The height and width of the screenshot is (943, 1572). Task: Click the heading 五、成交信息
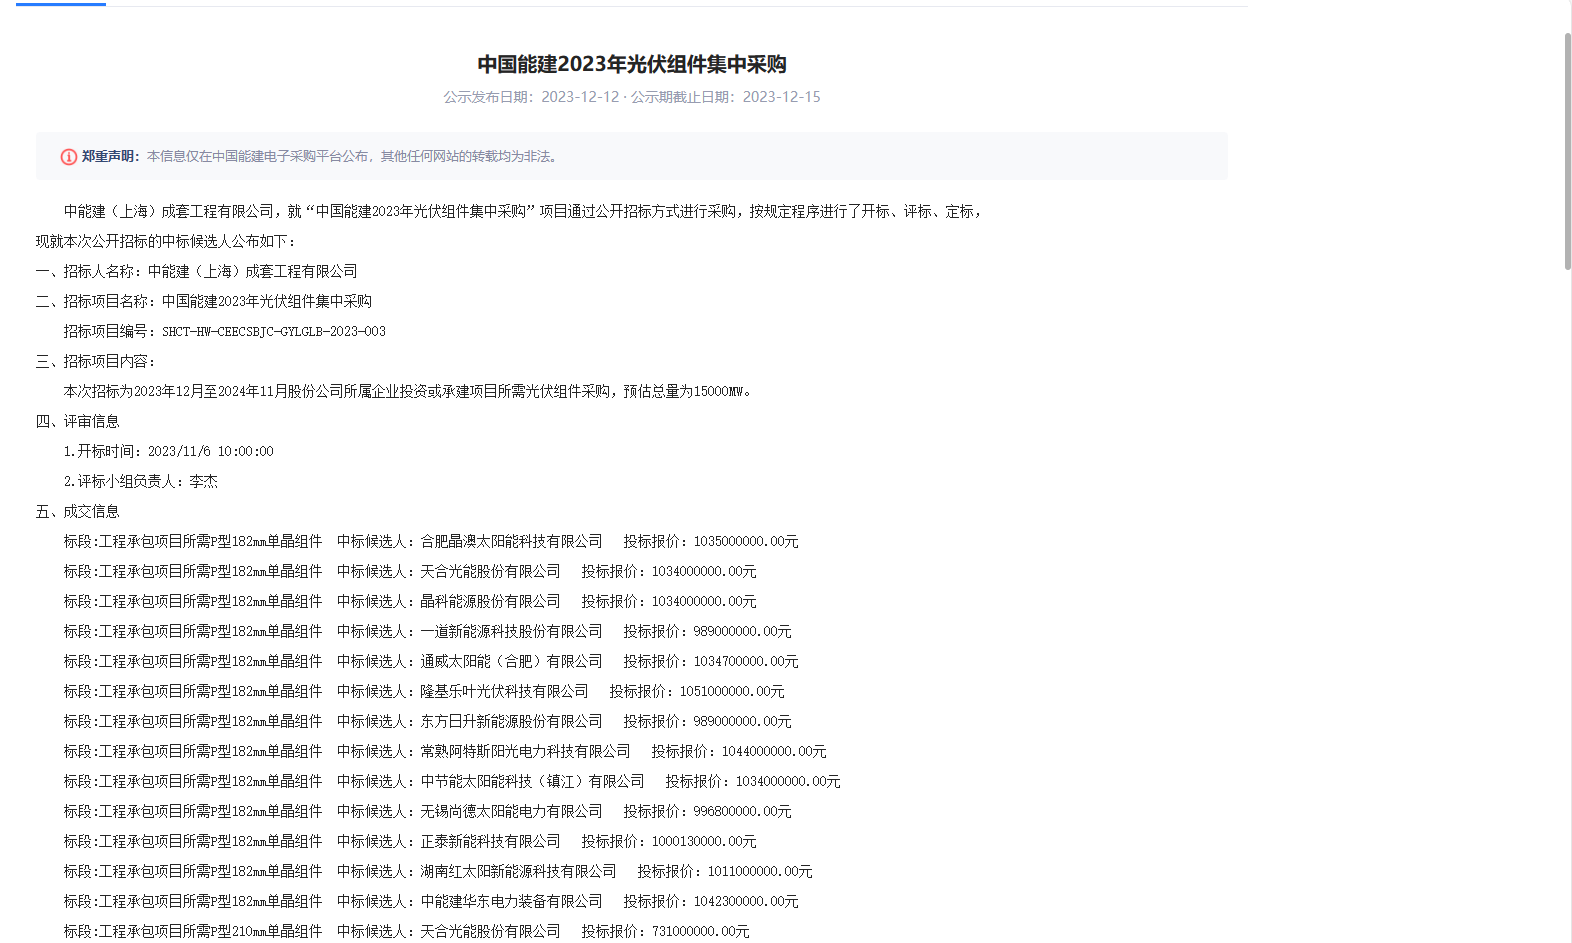tap(78, 511)
